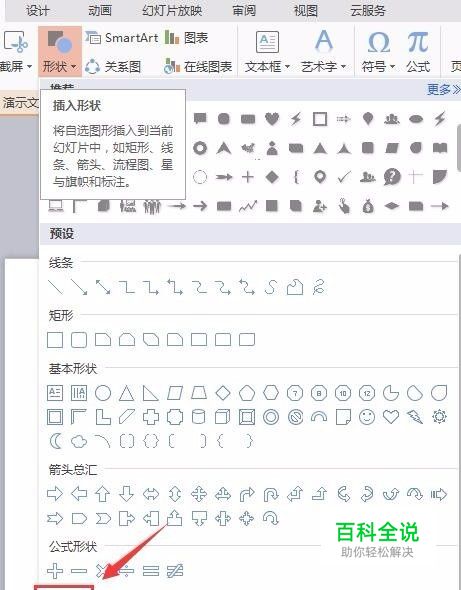Choose the not-equal formula shape
Screen dimensions: 461x590
175,571
